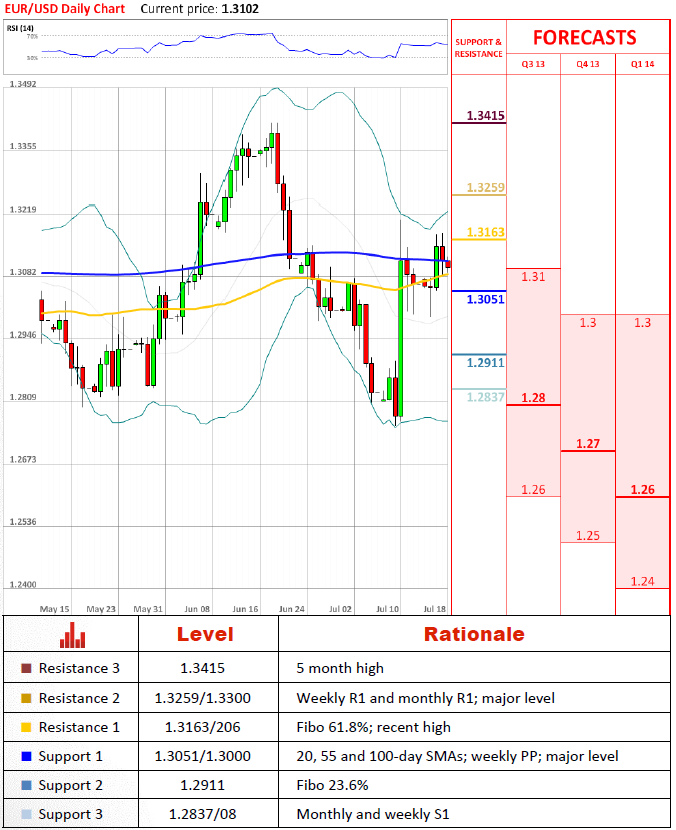Click the Support 3 light swatch
Screen dimensions: 676x830
point(26,814)
